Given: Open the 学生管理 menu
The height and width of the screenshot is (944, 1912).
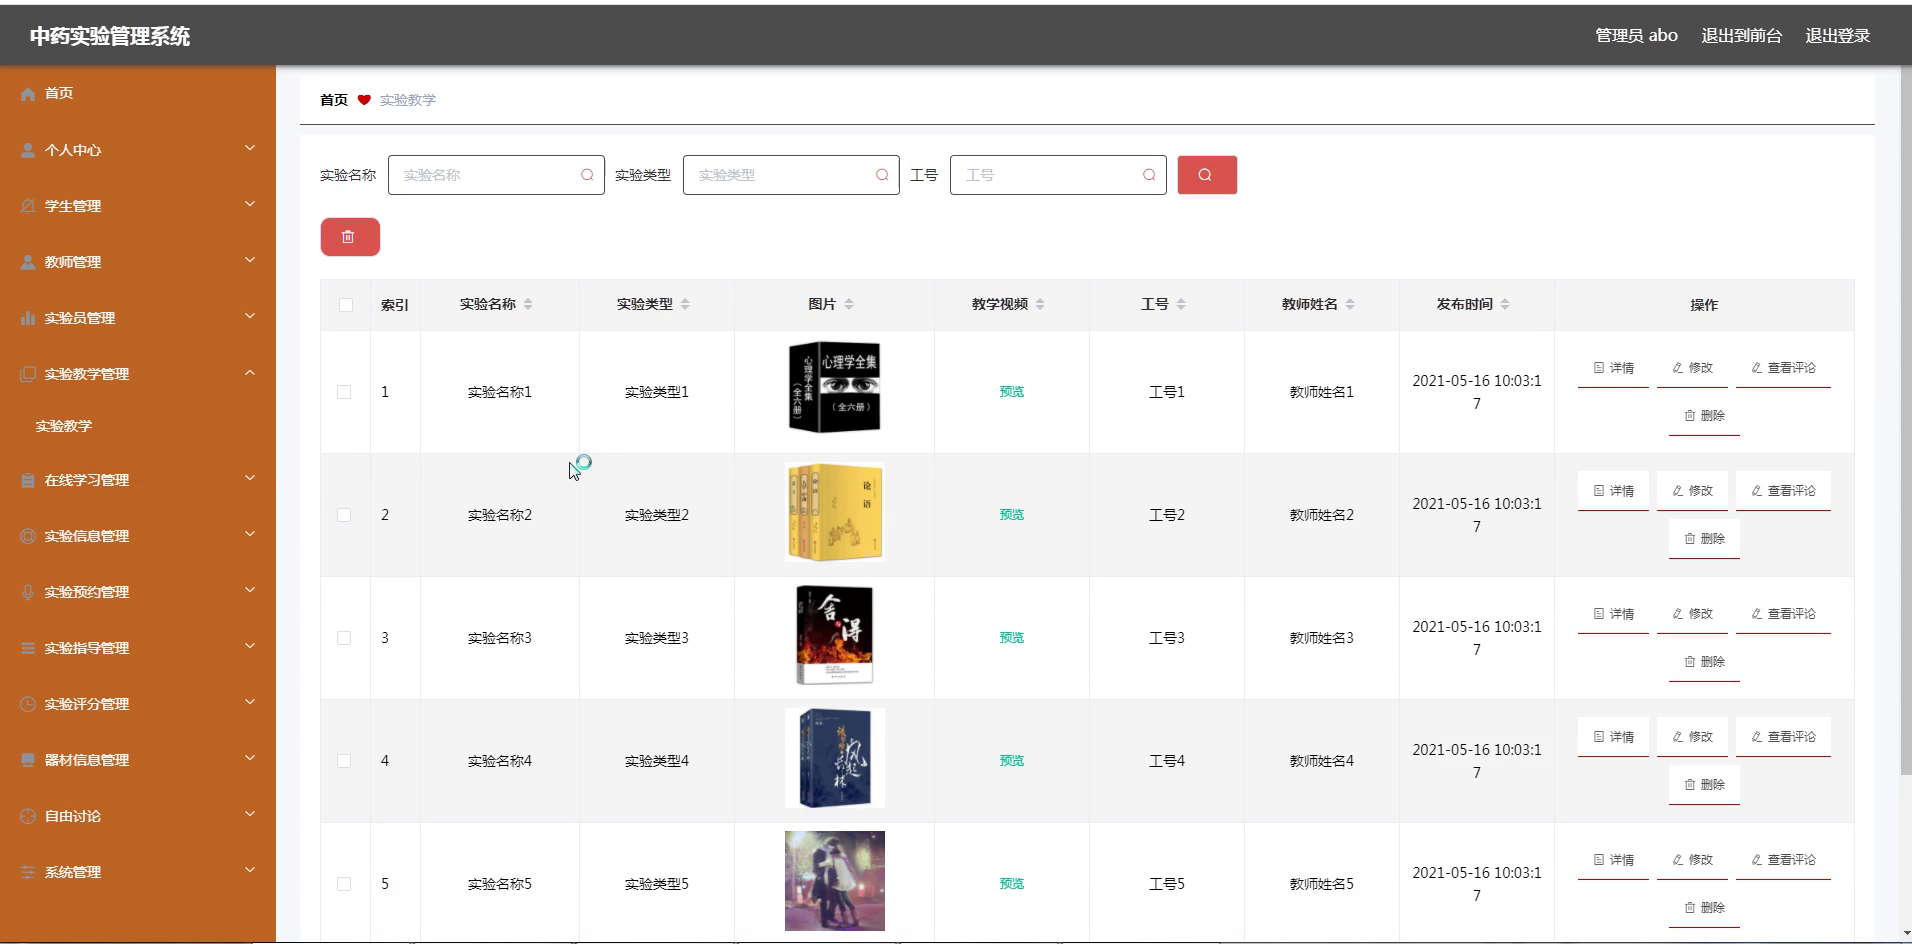Looking at the screenshot, I should (138, 206).
